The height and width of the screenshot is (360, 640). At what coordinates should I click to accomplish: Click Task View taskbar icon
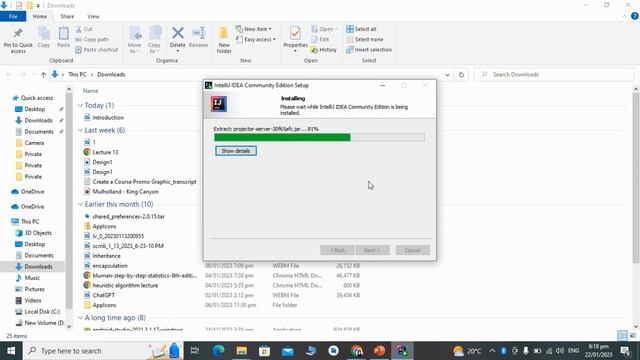(x=195, y=351)
